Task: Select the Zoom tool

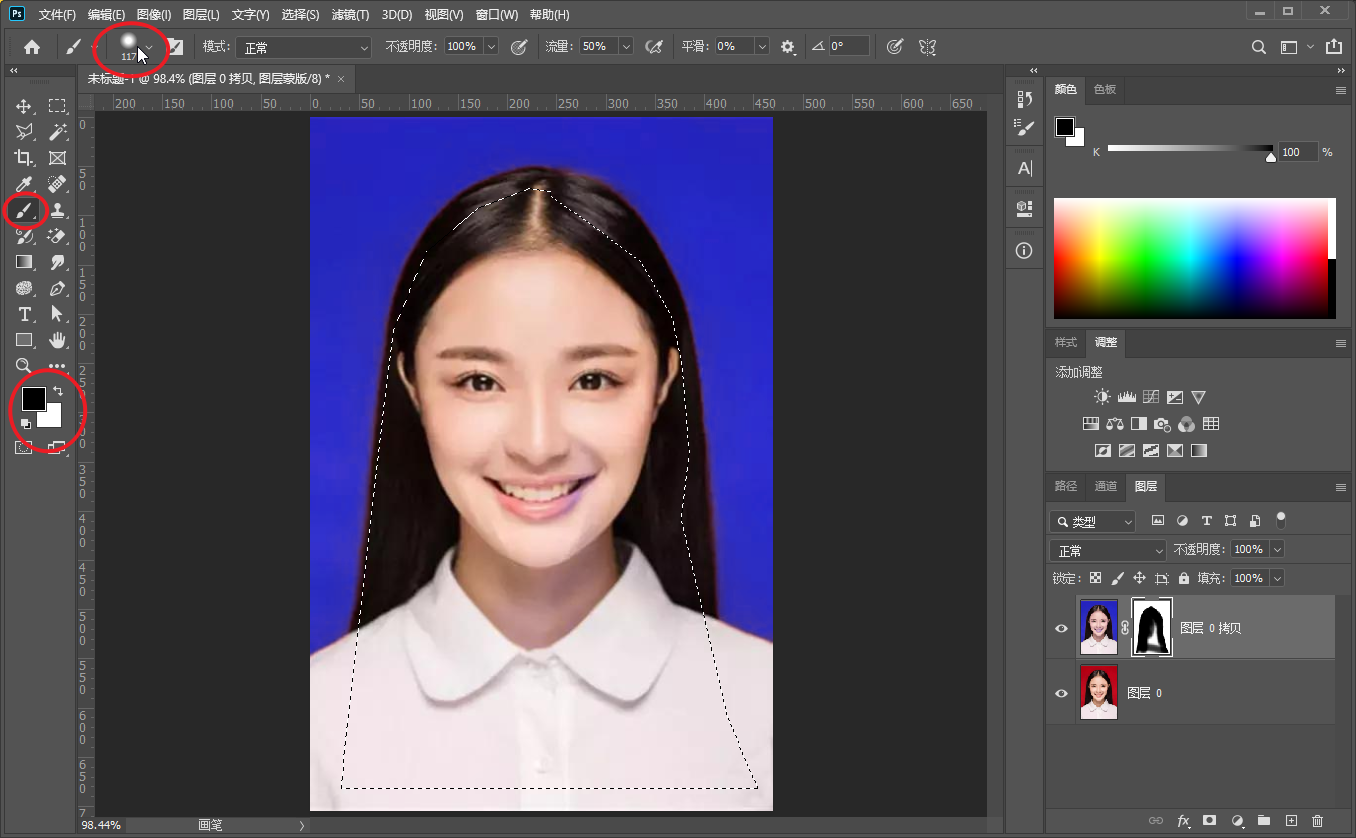Action: [x=24, y=366]
